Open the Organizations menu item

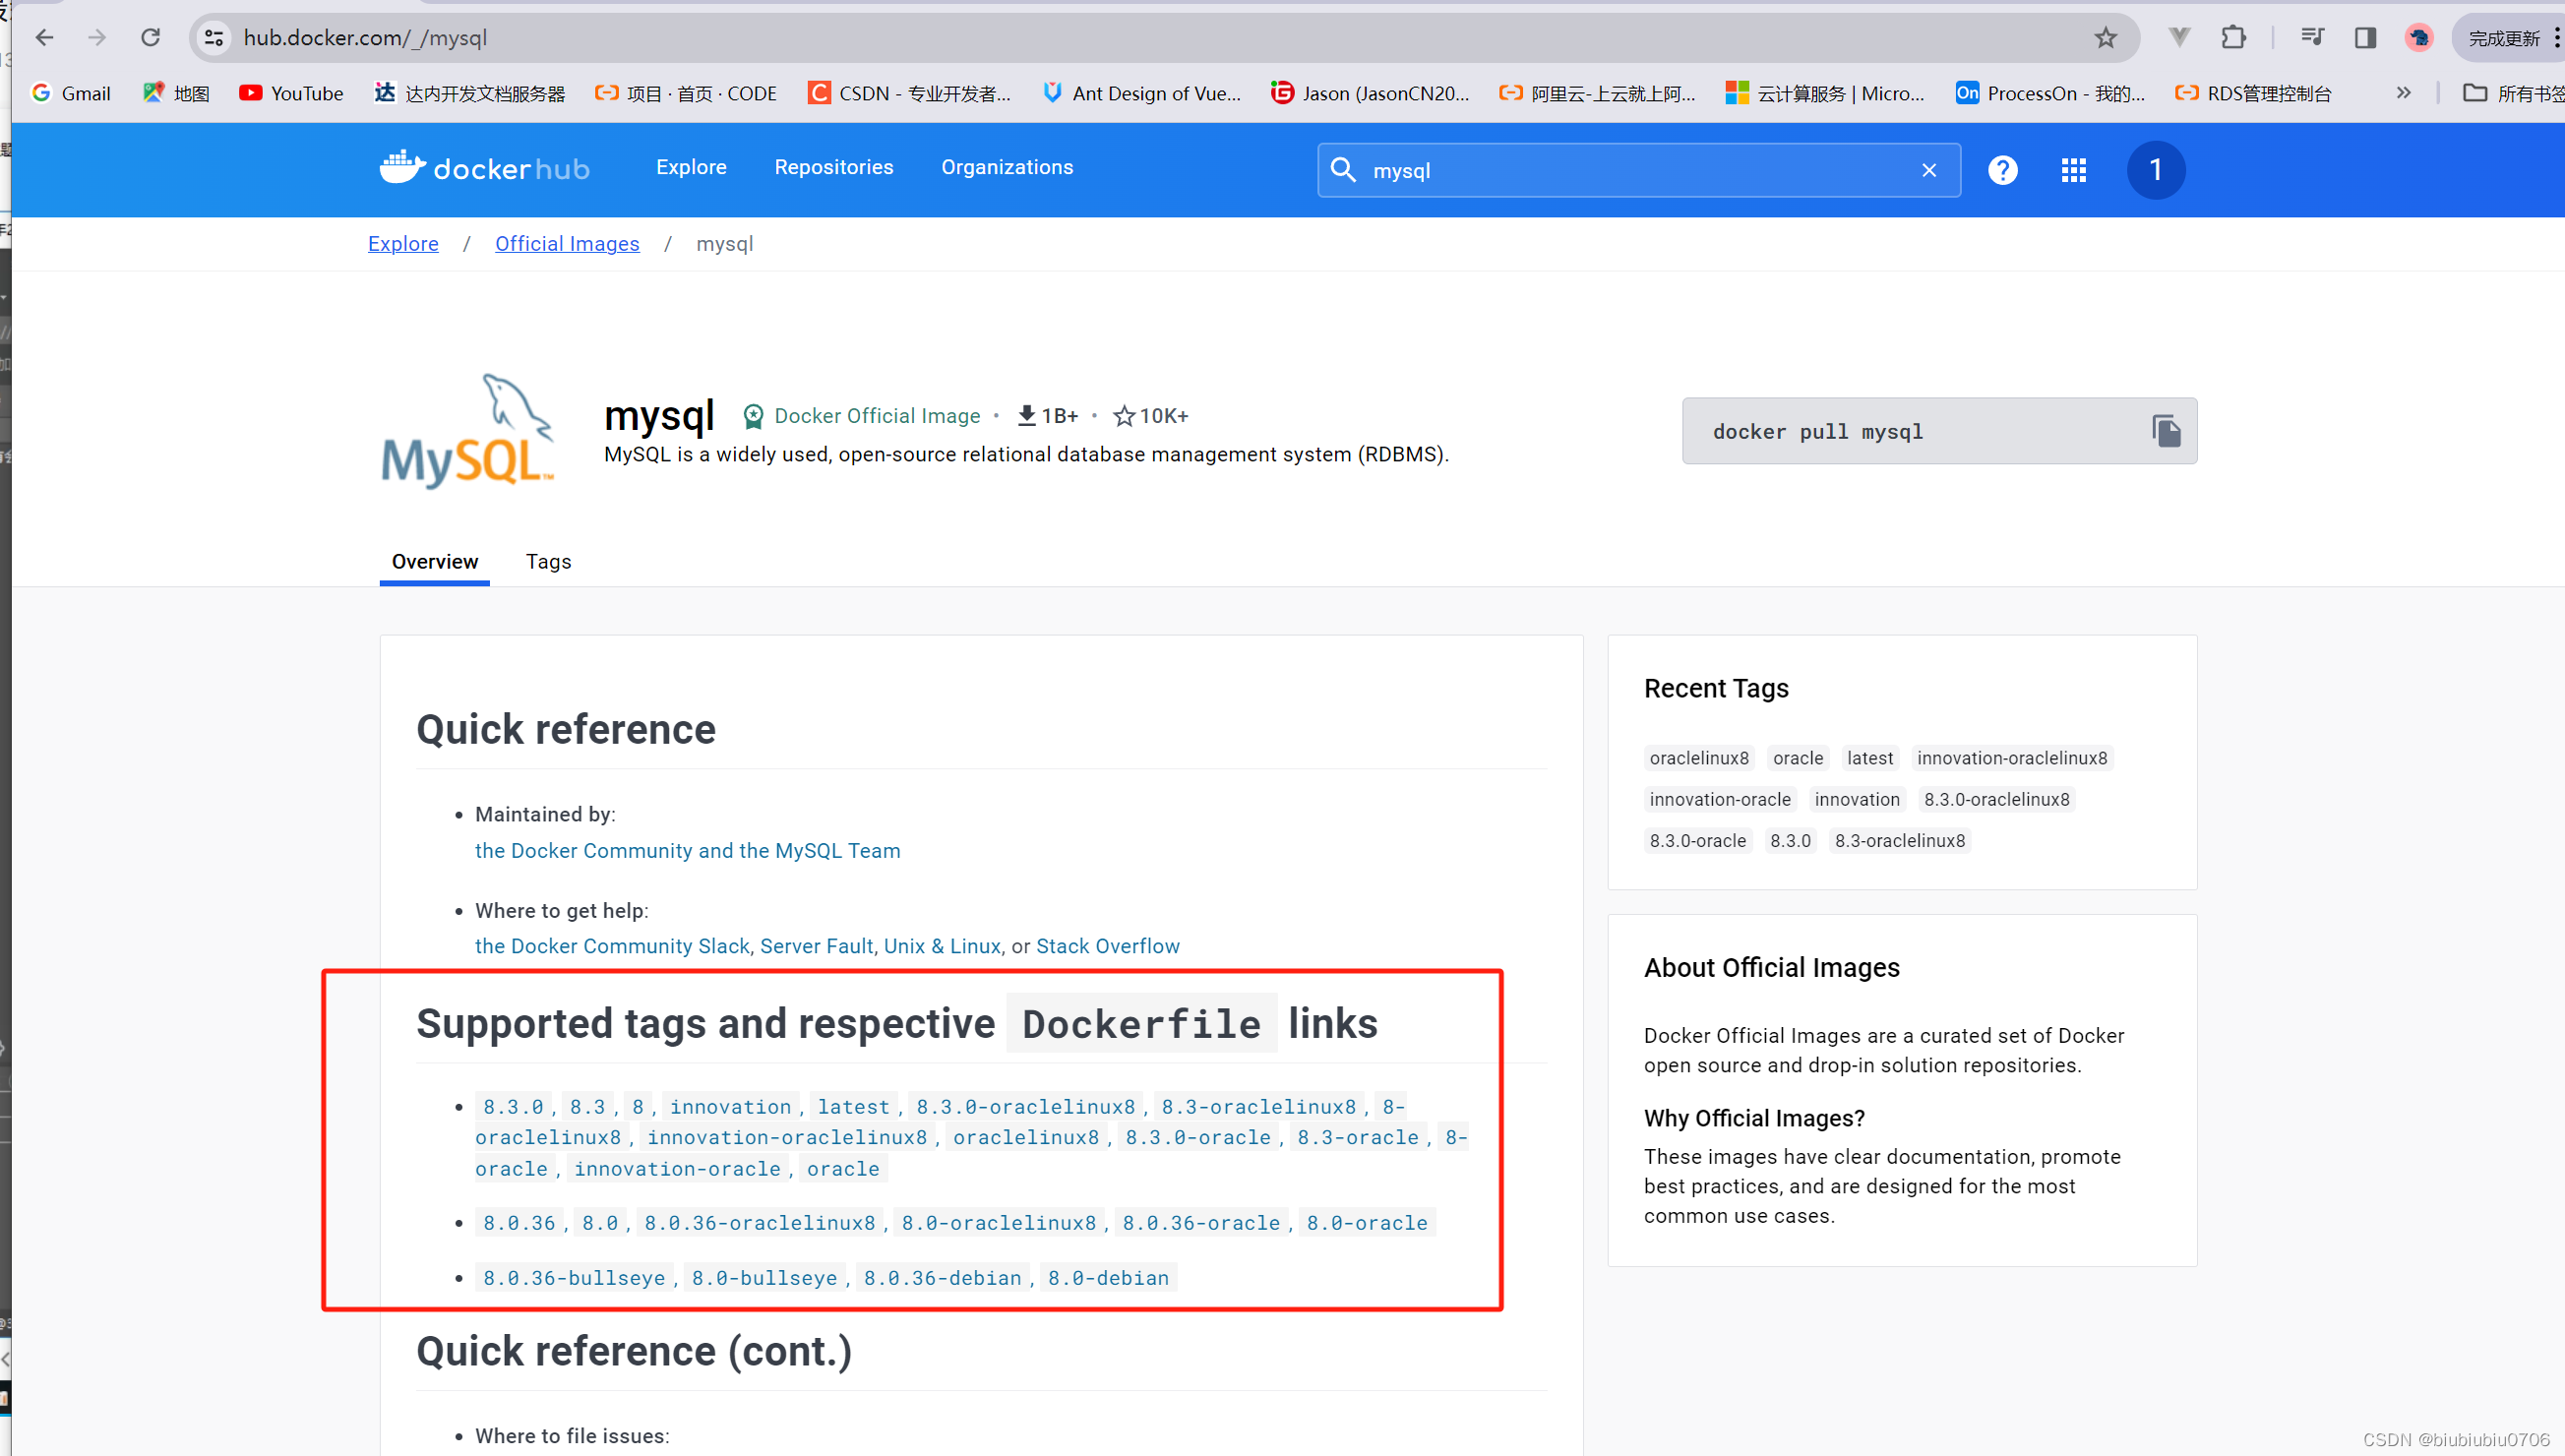[1007, 167]
